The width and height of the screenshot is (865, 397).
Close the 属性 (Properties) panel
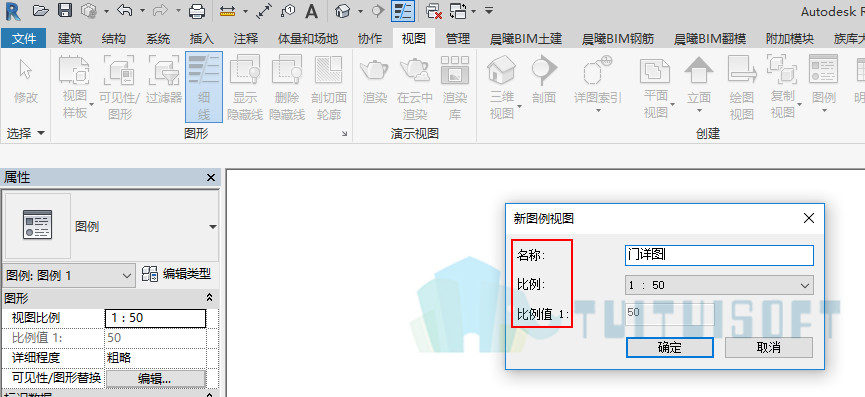tap(211, 178)
